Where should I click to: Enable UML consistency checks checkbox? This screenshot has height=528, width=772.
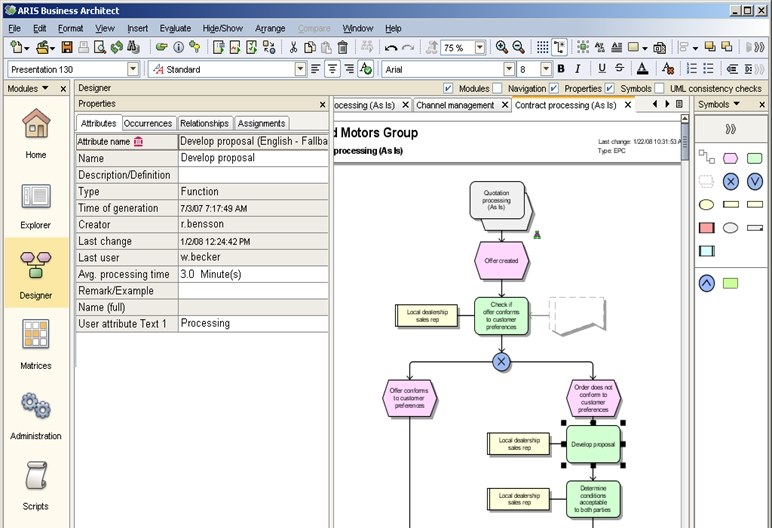659,88
